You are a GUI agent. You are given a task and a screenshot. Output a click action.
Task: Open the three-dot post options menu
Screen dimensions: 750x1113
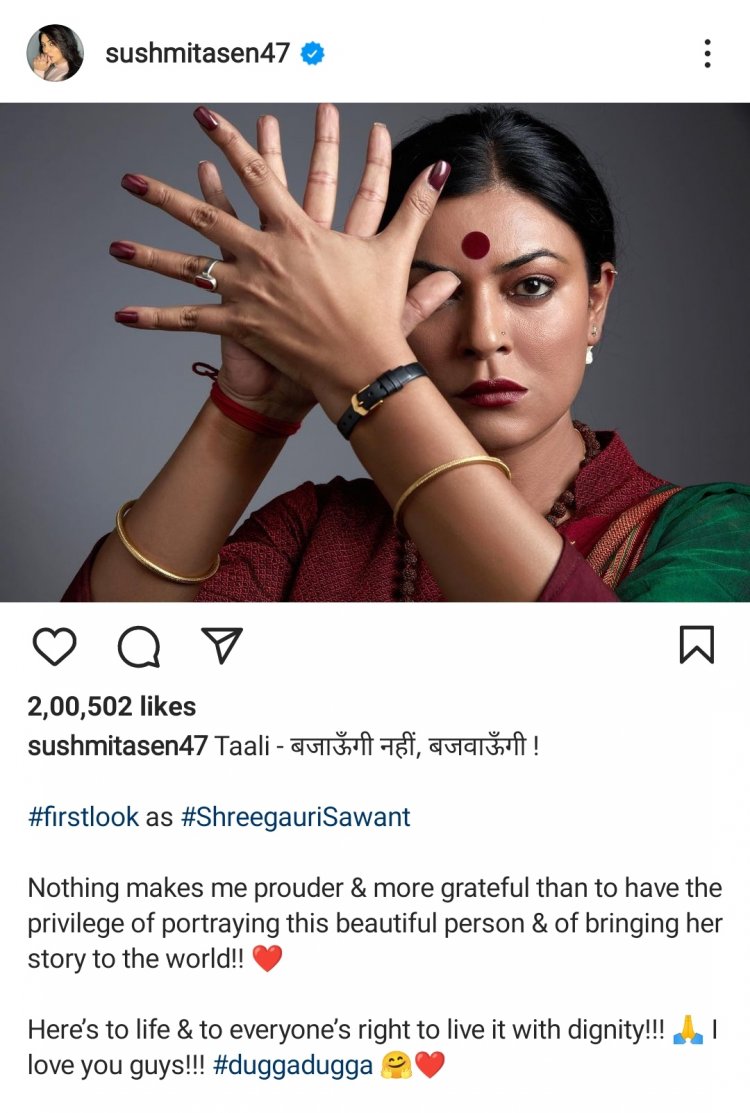707,53
